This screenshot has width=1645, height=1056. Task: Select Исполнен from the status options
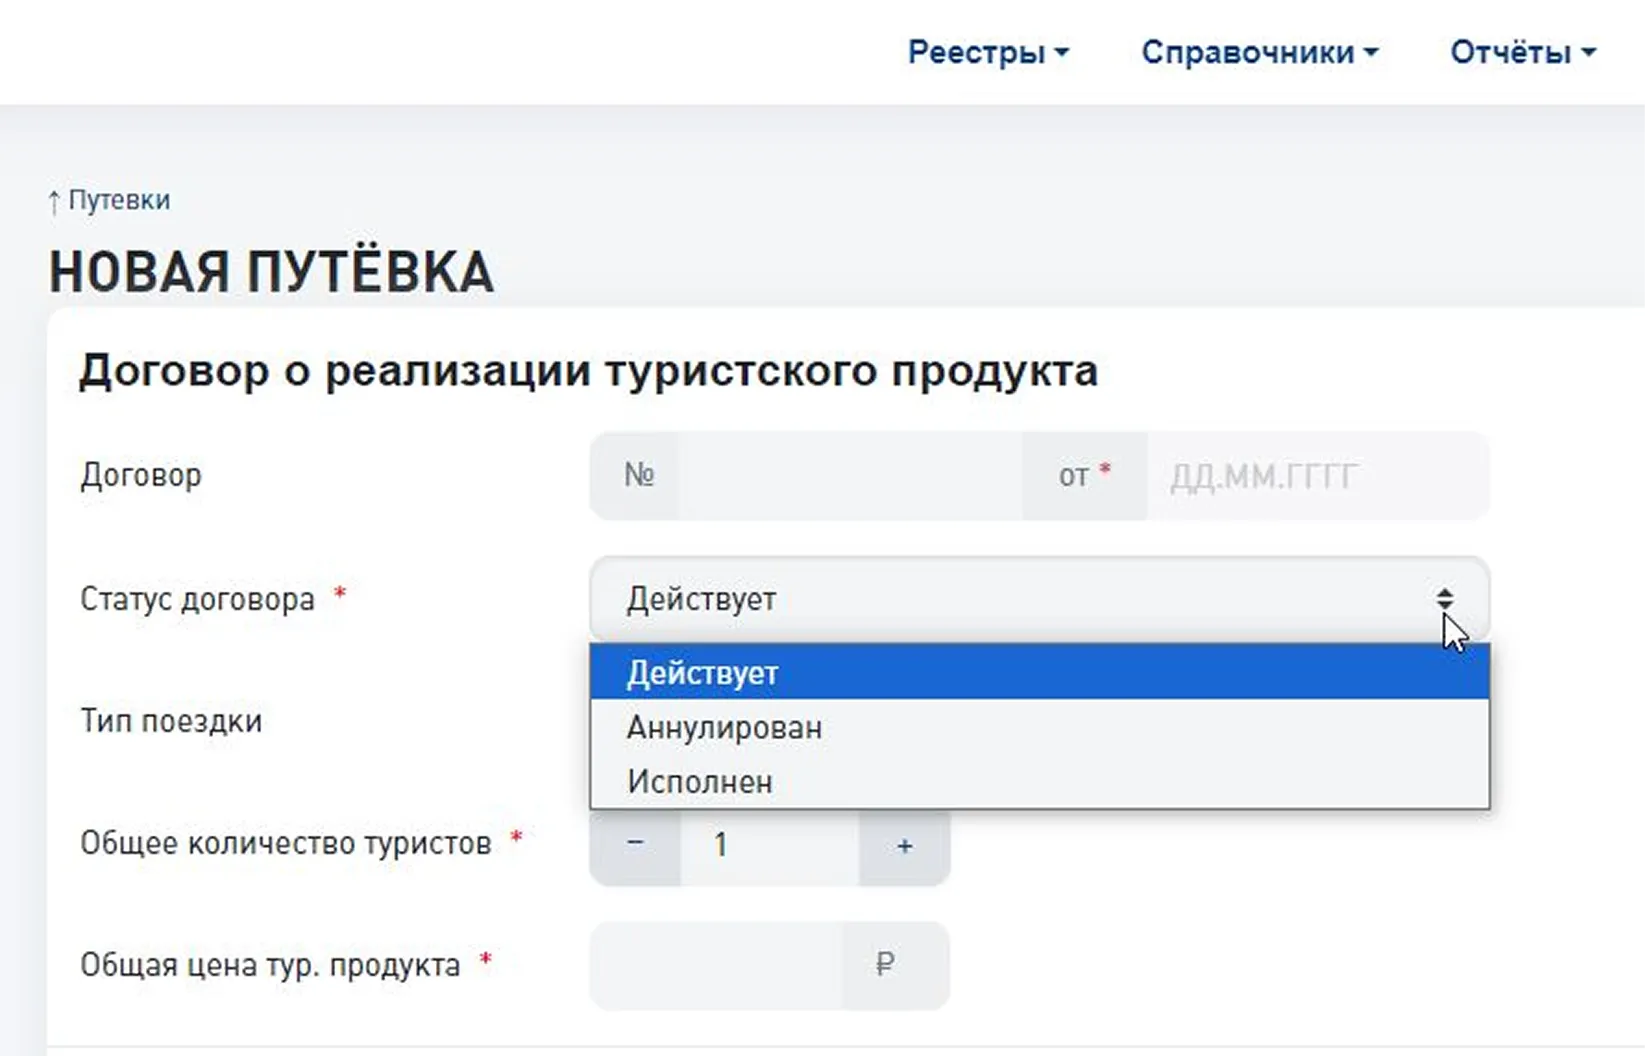698,782
